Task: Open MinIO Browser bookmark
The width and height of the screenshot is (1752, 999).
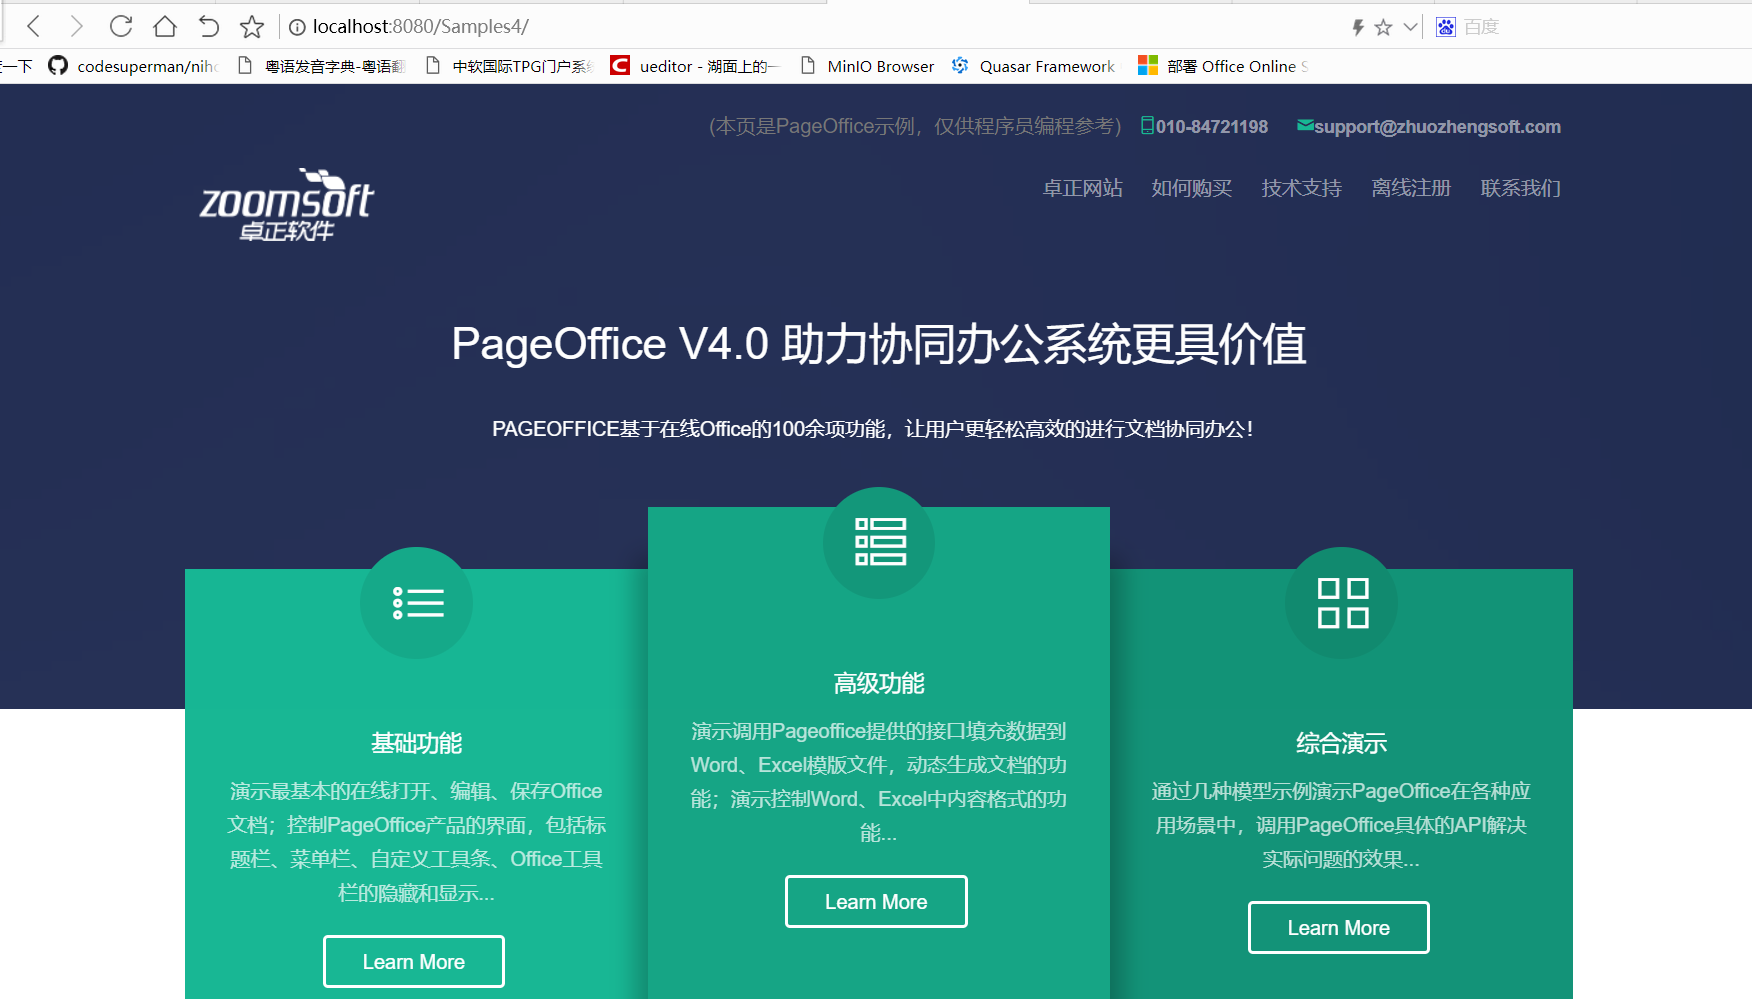Action: (x=867, y=66)
